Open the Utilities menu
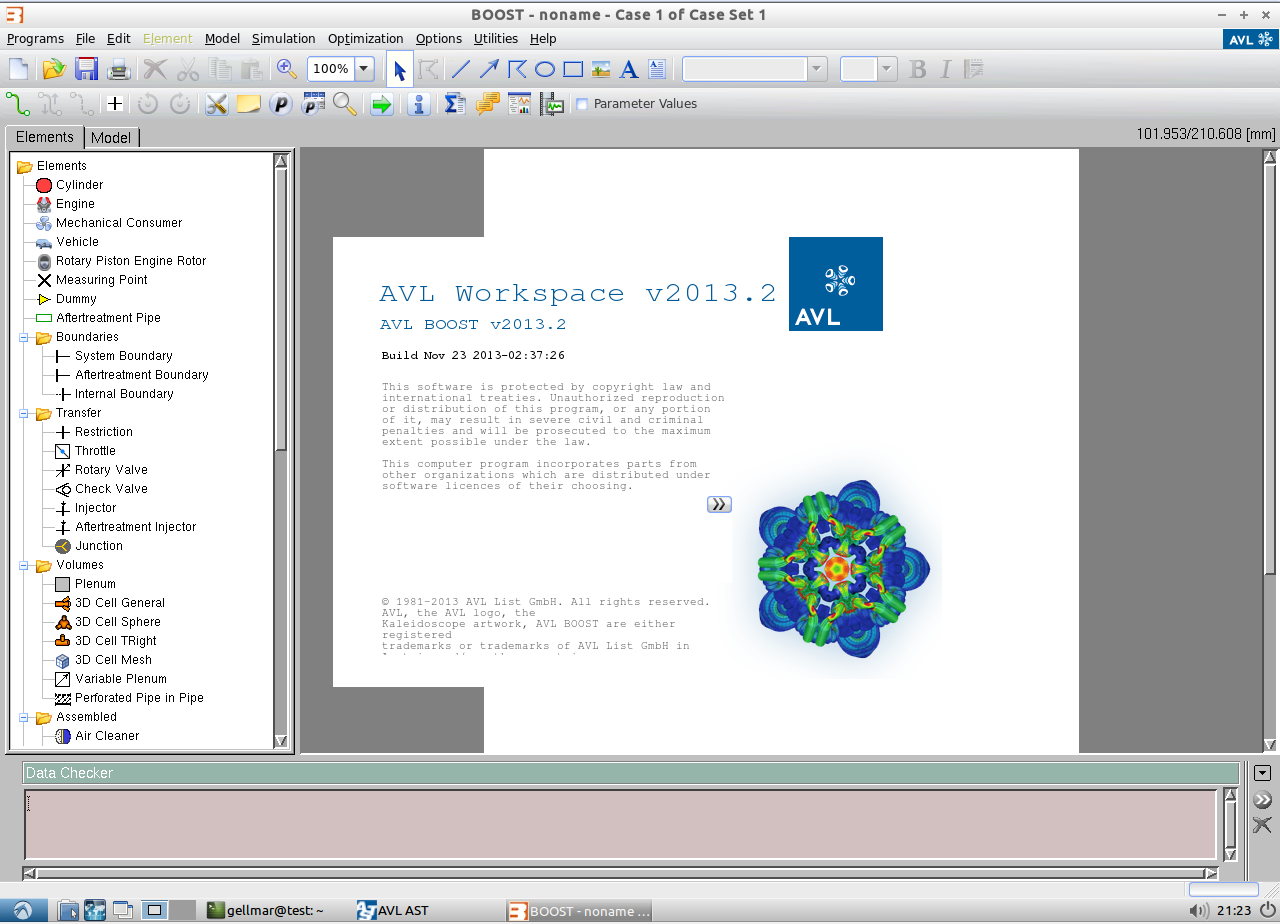Screen dimensions: 1280x924 tap(496, 39)
